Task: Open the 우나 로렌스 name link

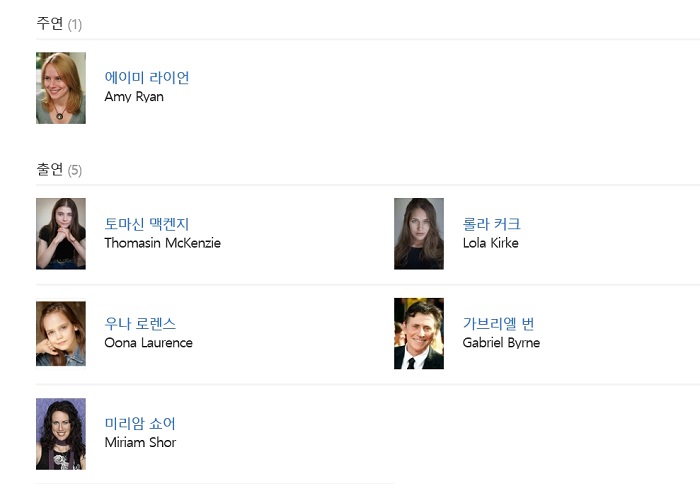Action: 140,324
